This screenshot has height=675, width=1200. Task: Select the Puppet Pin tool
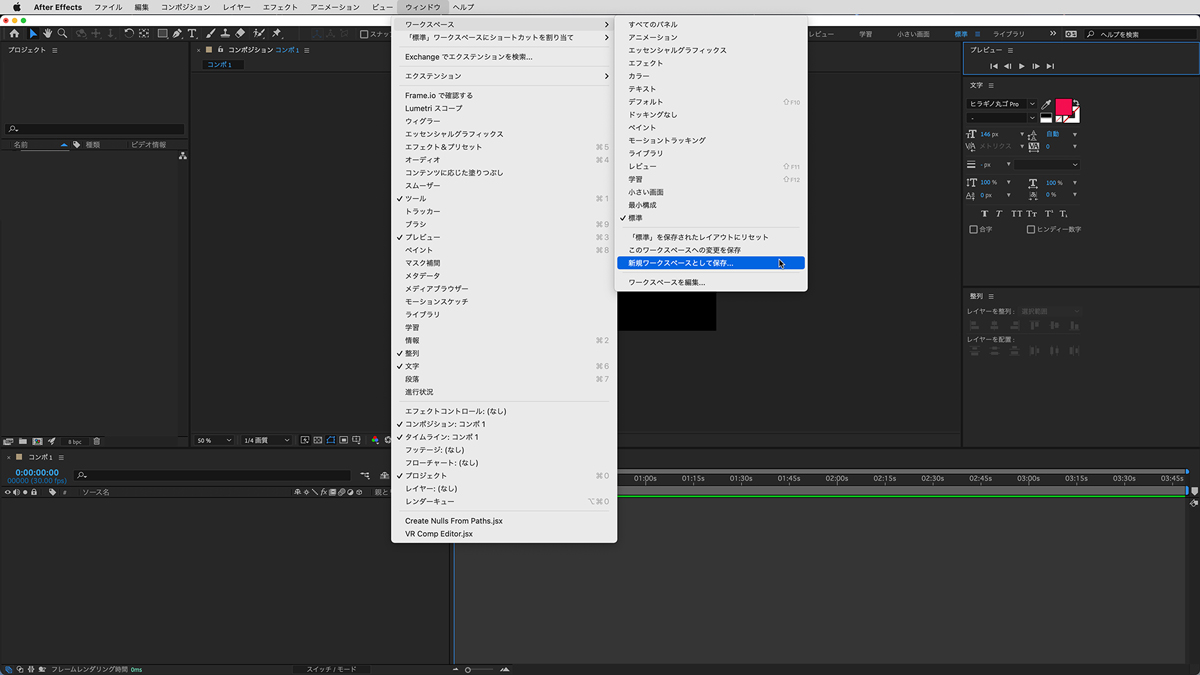pos(276,34)
